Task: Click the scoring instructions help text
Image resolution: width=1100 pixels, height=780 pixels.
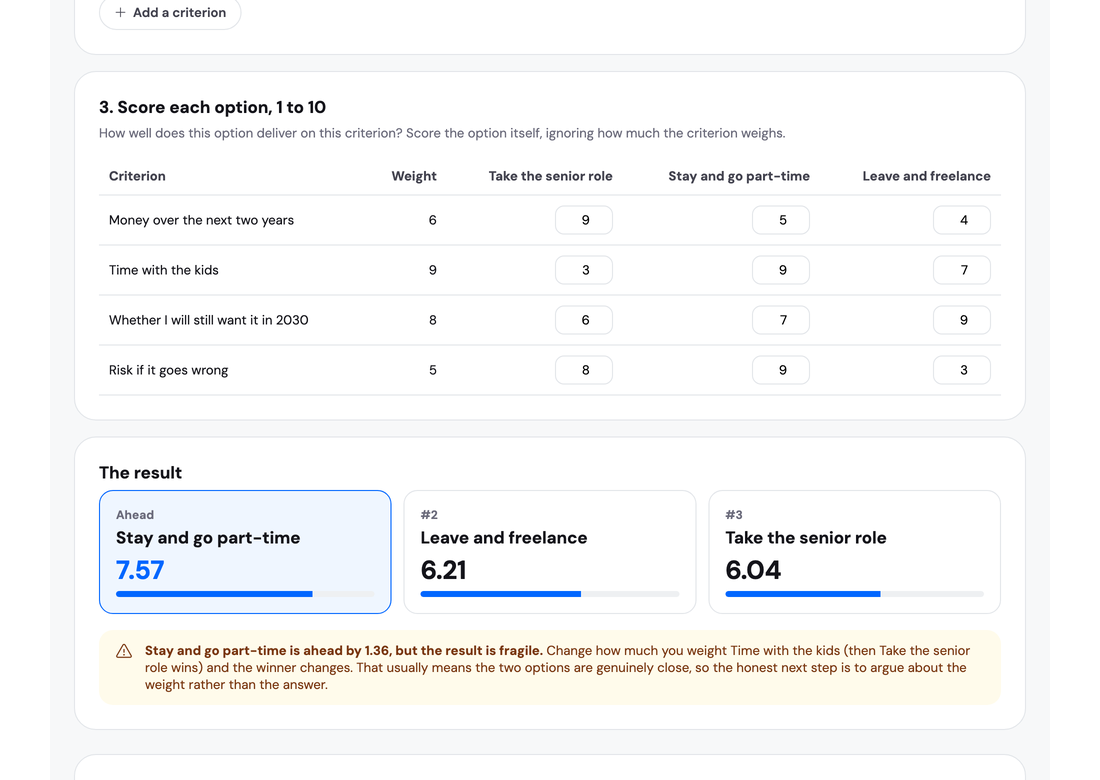Action: (442, 133)
